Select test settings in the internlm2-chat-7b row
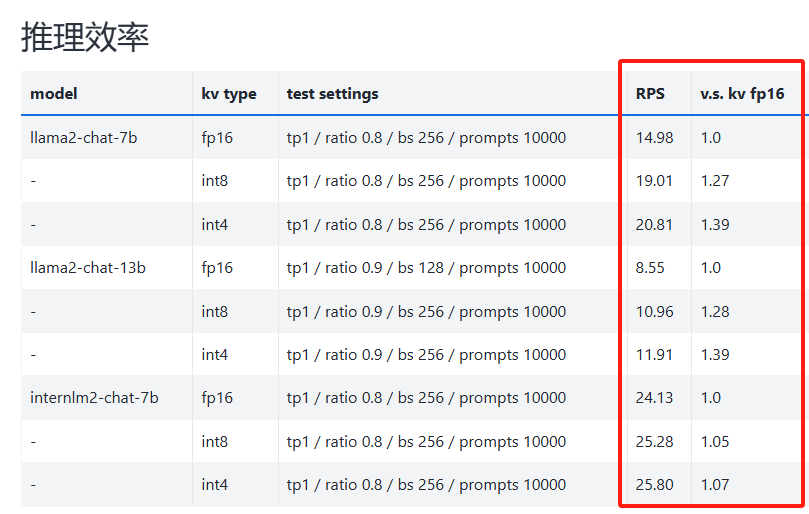The height and width of the screenshot is (514, 809). click(x=426, y=398)
